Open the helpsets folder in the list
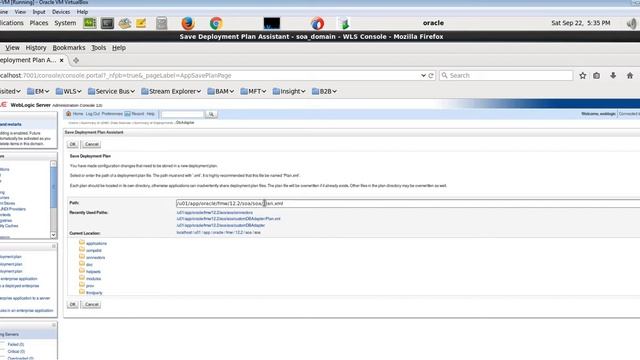Screen dimensions: 640x360 click(x=93, y=271)
